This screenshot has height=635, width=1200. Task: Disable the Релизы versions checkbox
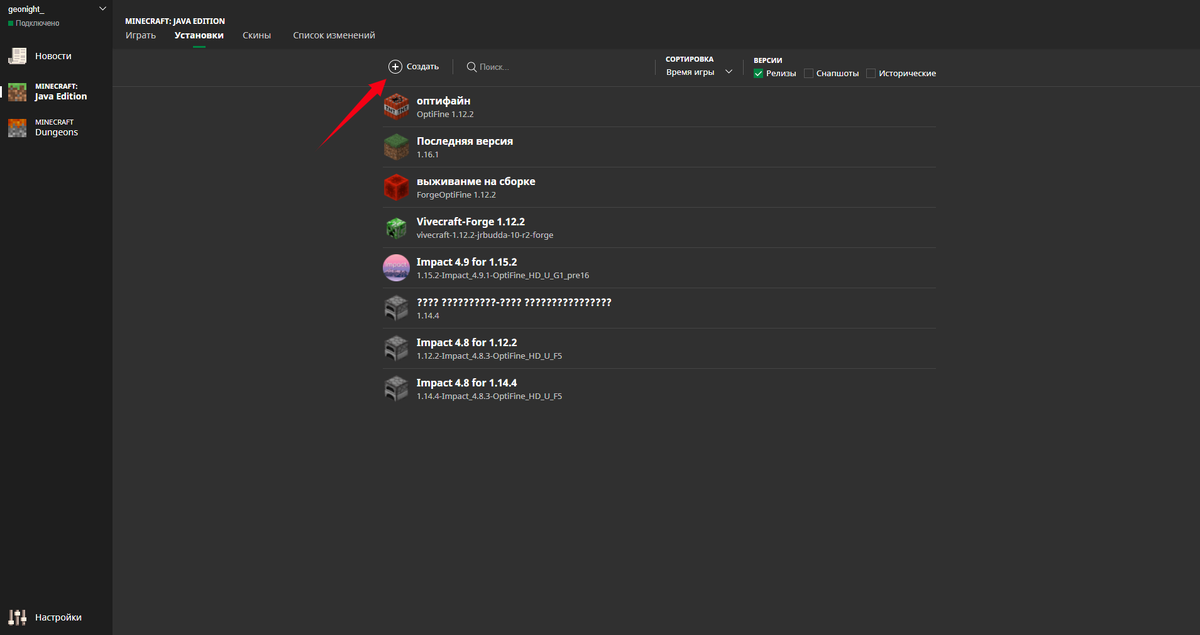(759, 73)
